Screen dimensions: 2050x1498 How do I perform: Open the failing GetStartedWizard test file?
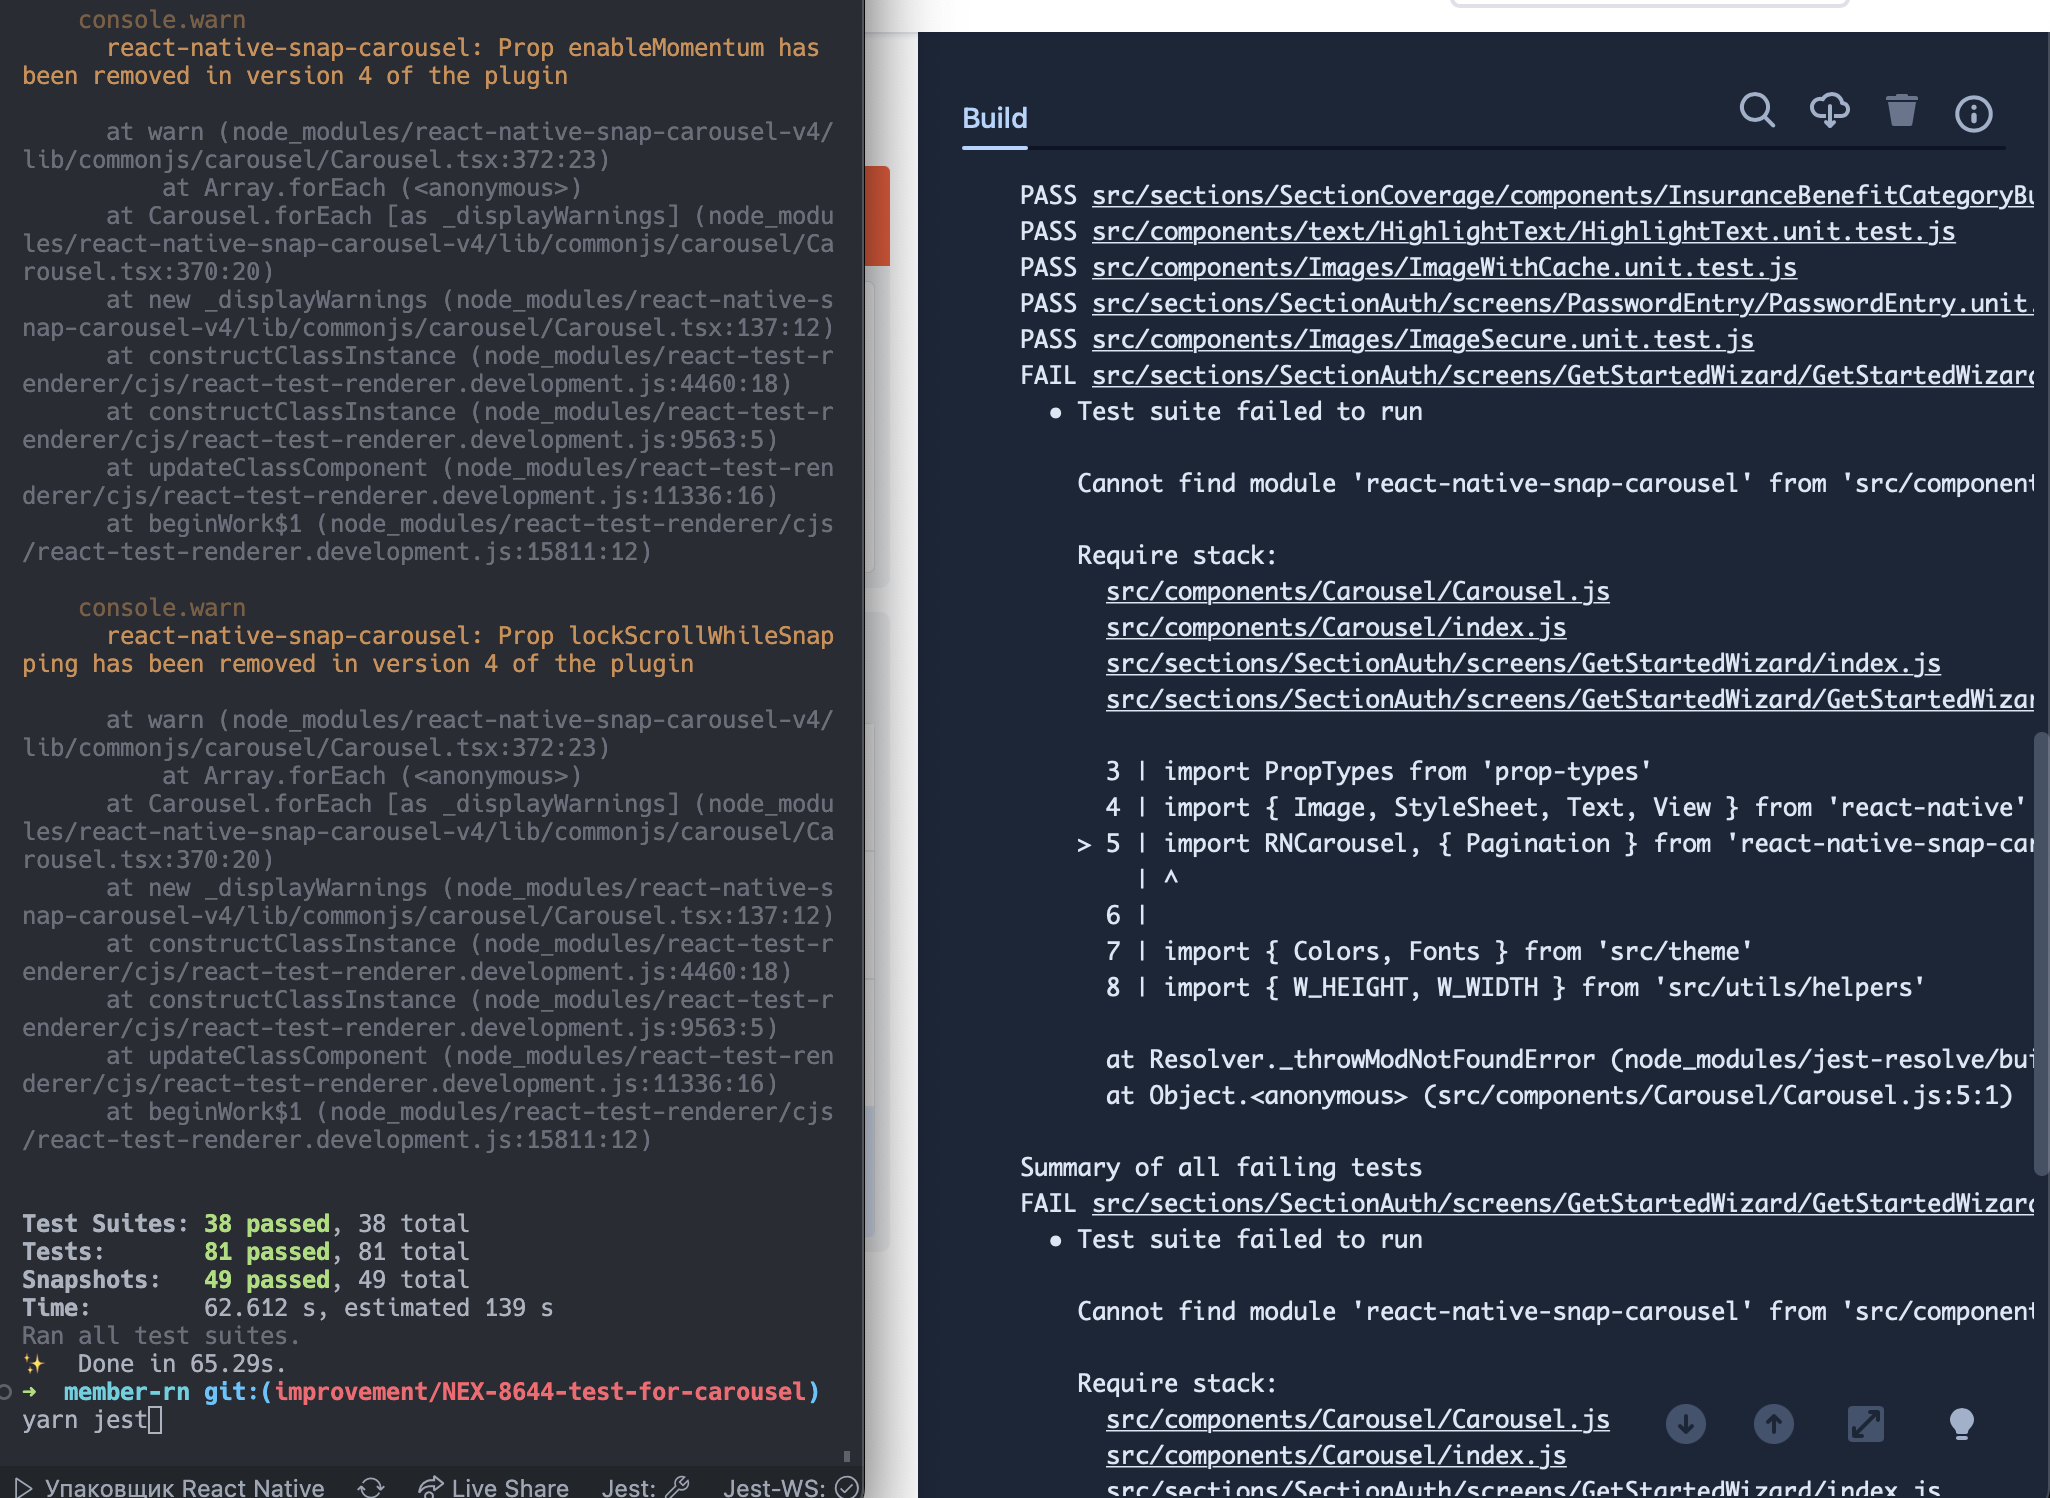click(x=1560, y=375)
